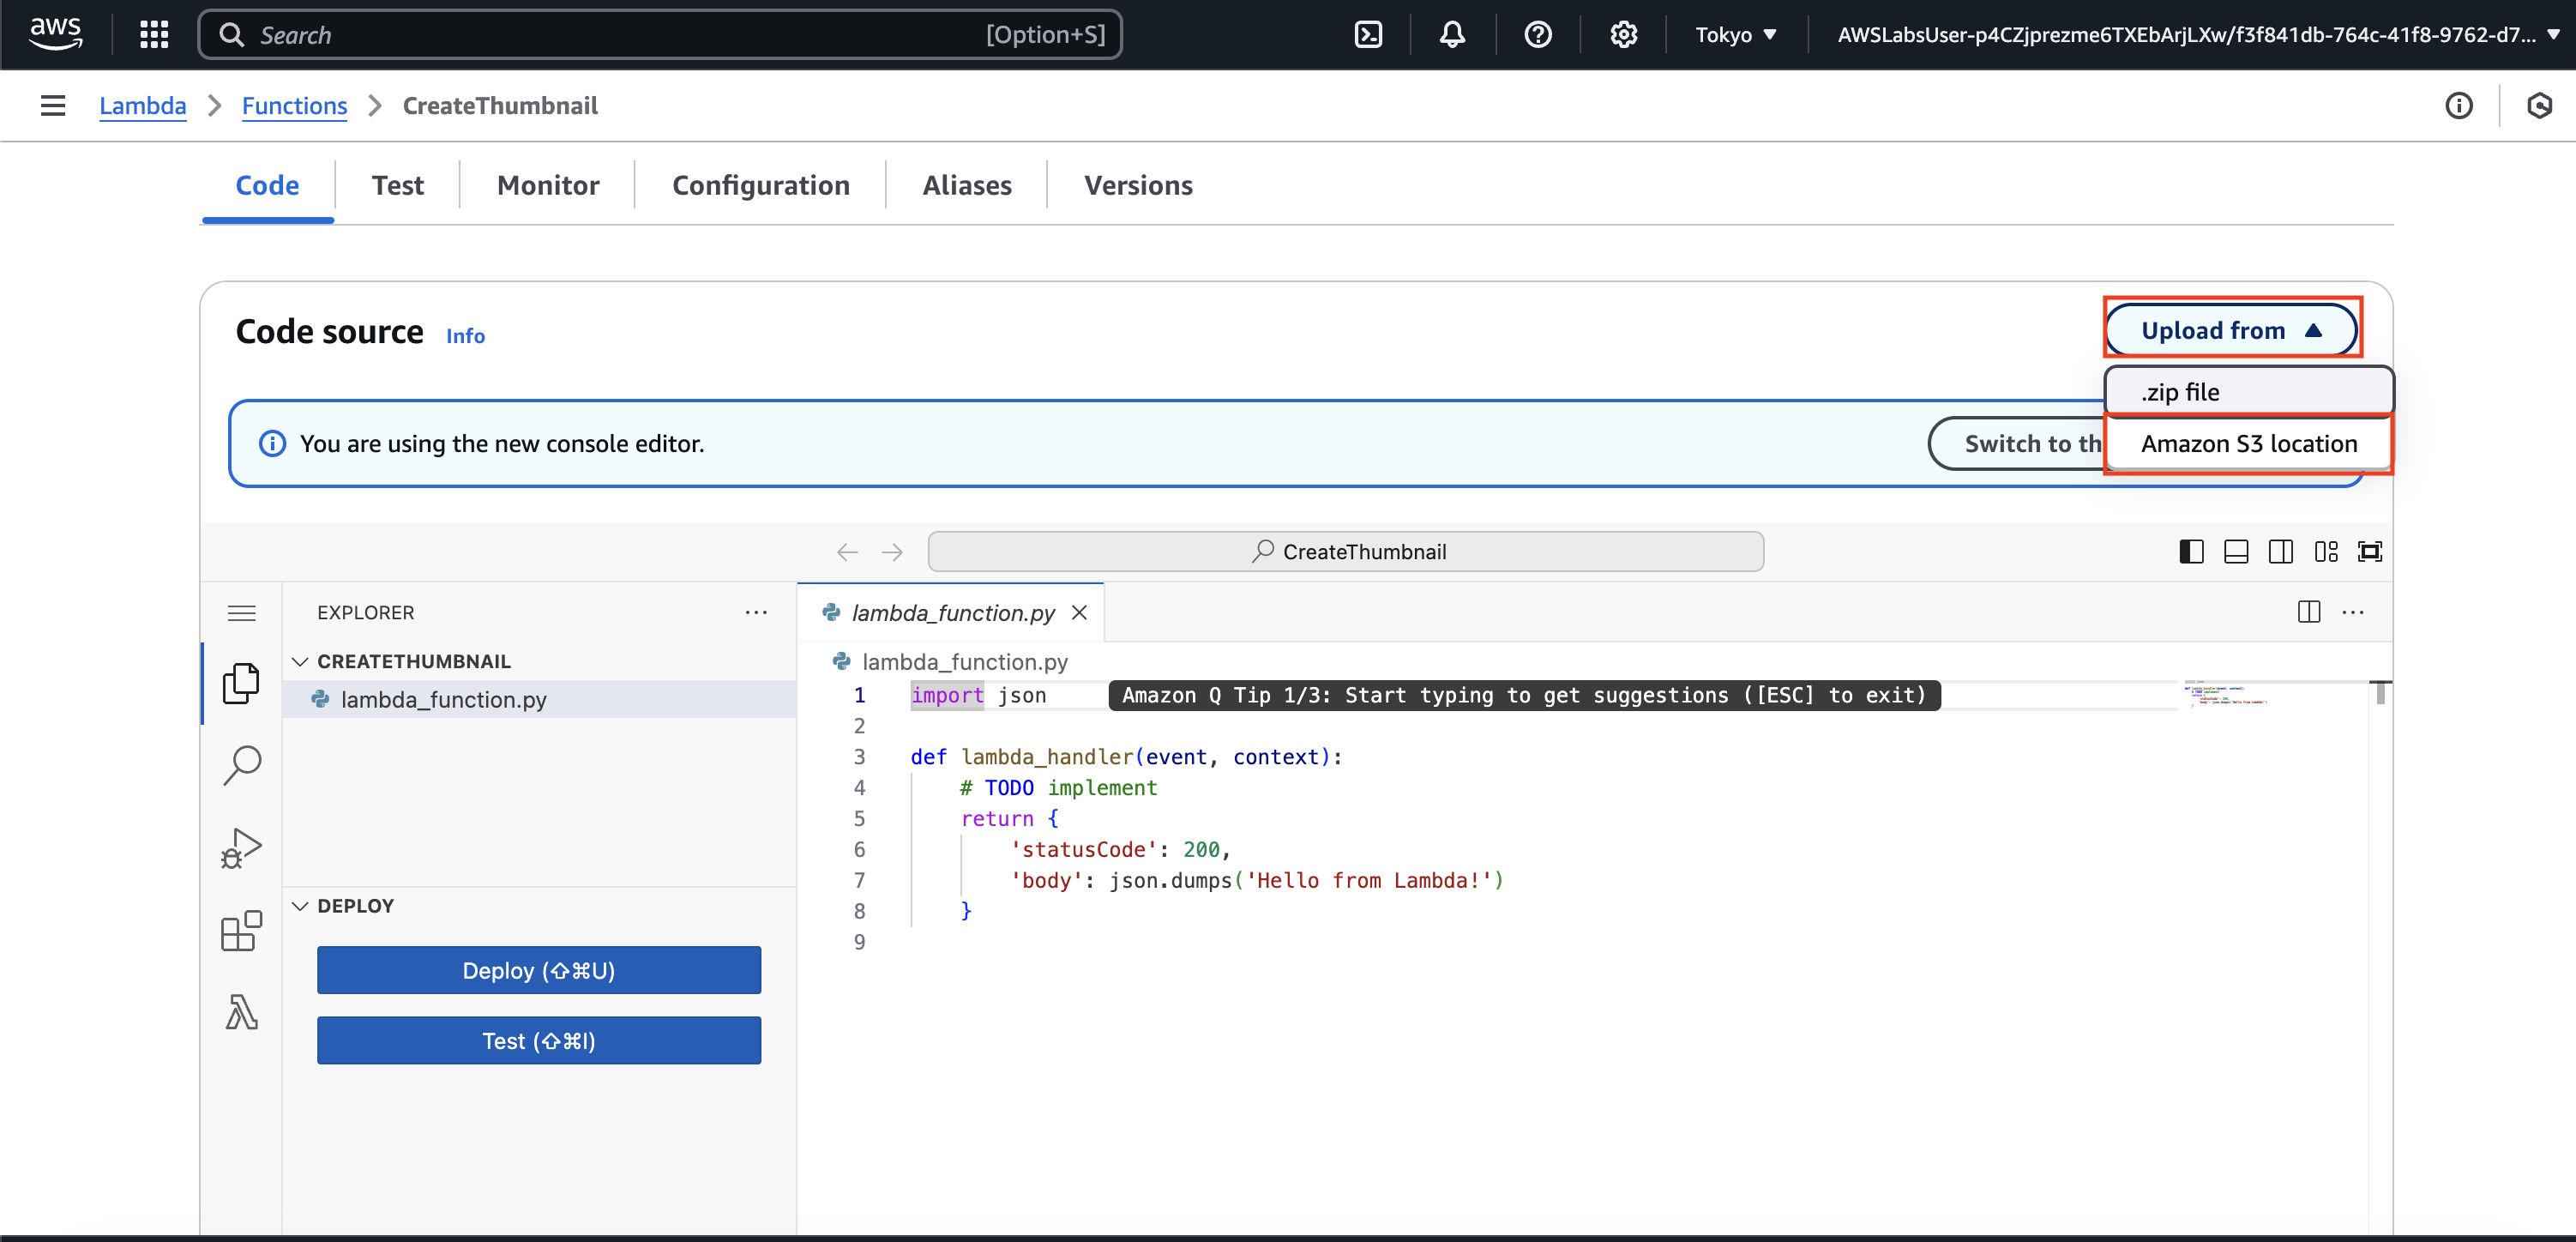
Task: Toggle primary side bar layout icon
Action: (2190, 552)
